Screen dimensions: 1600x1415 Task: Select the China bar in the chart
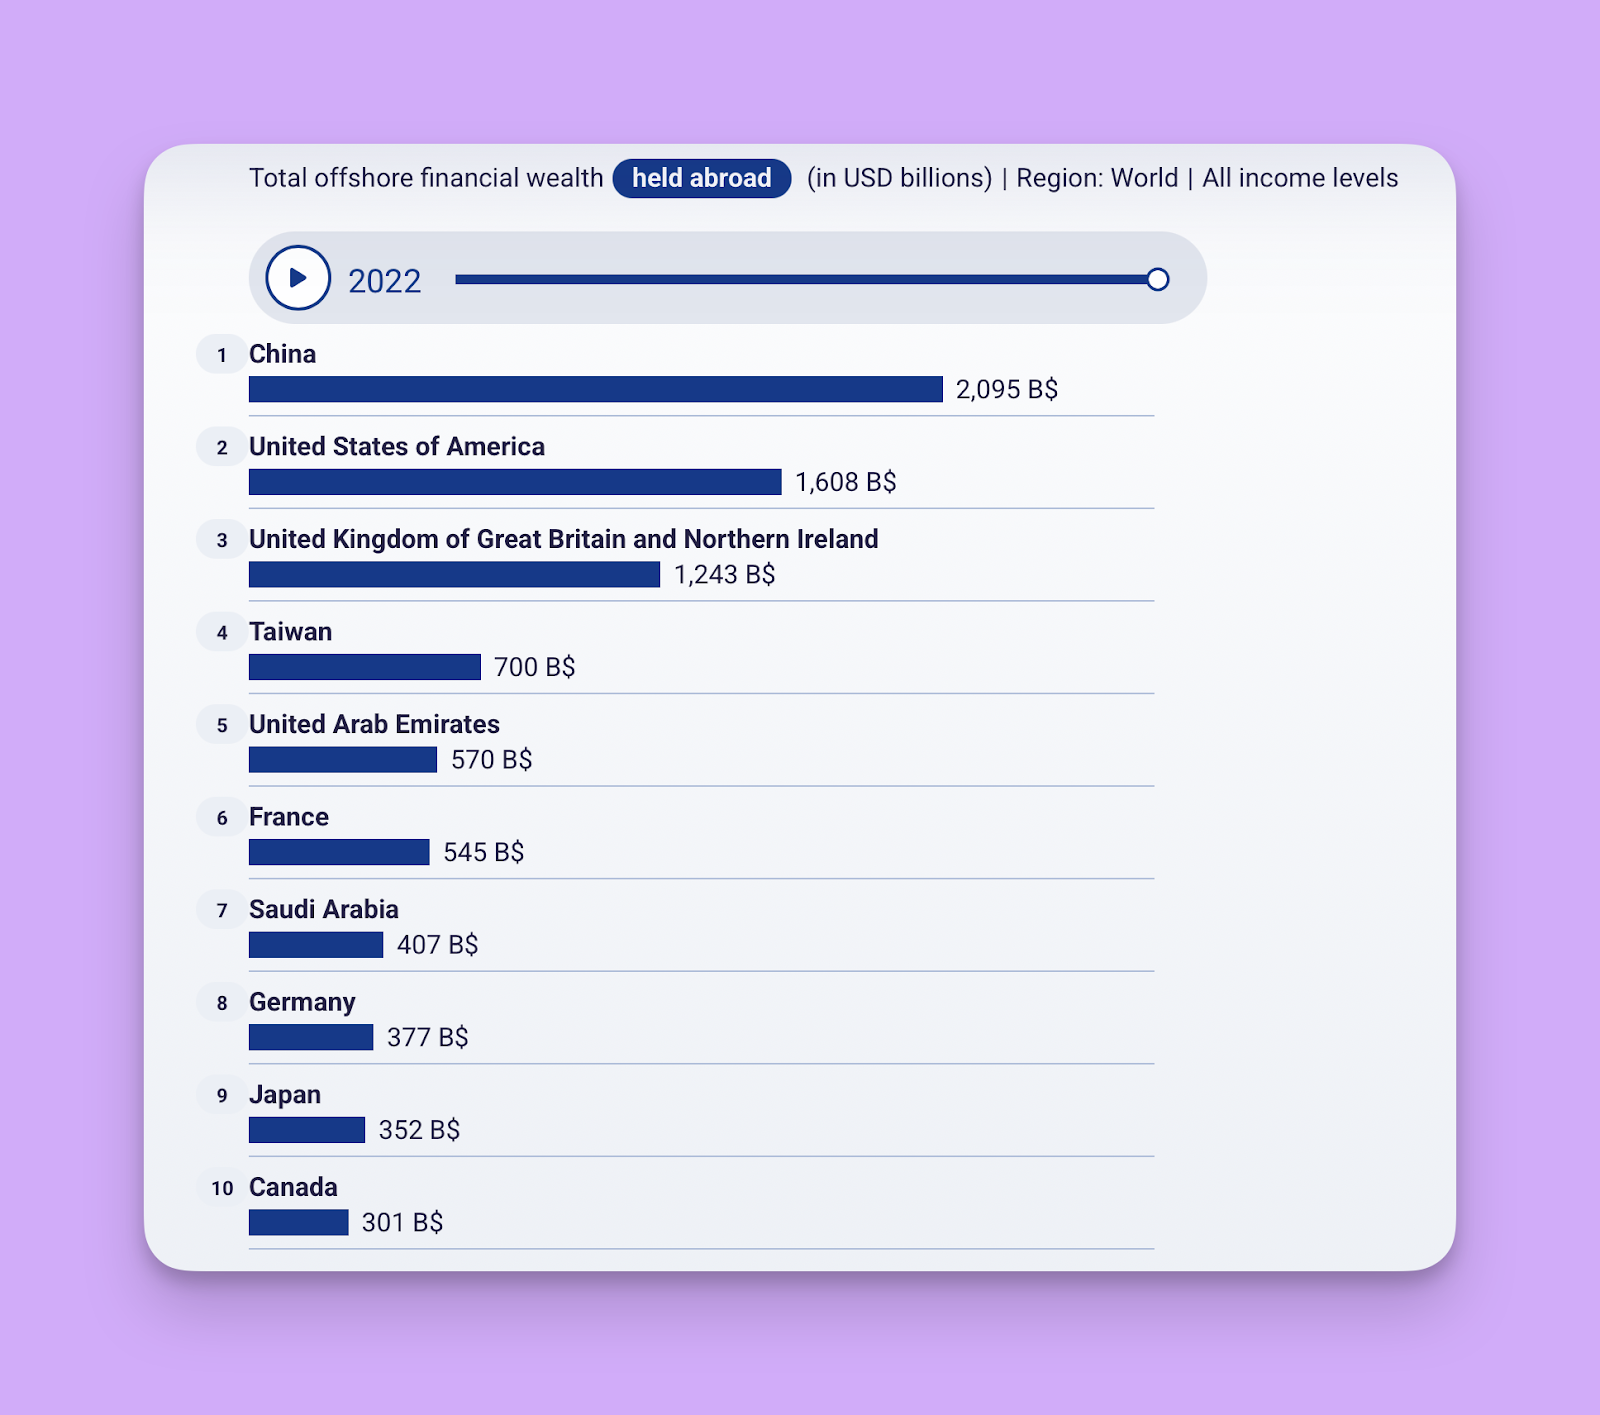pyautogui.click(x=594, y=389)
